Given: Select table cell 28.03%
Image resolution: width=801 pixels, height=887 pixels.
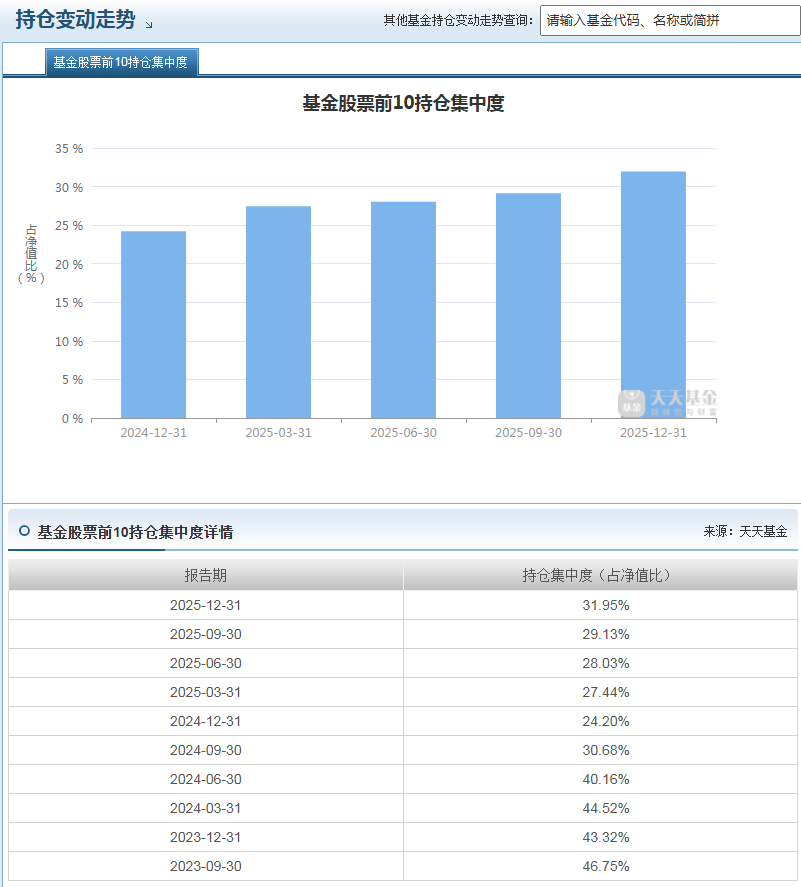Looking at the screenshot, I should (600, 663).
